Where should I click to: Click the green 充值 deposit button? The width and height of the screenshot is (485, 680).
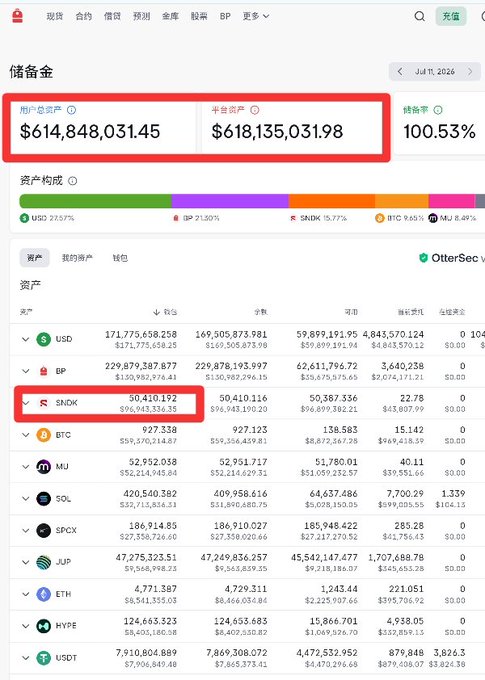pyautogui.click(x=451, y=16)
